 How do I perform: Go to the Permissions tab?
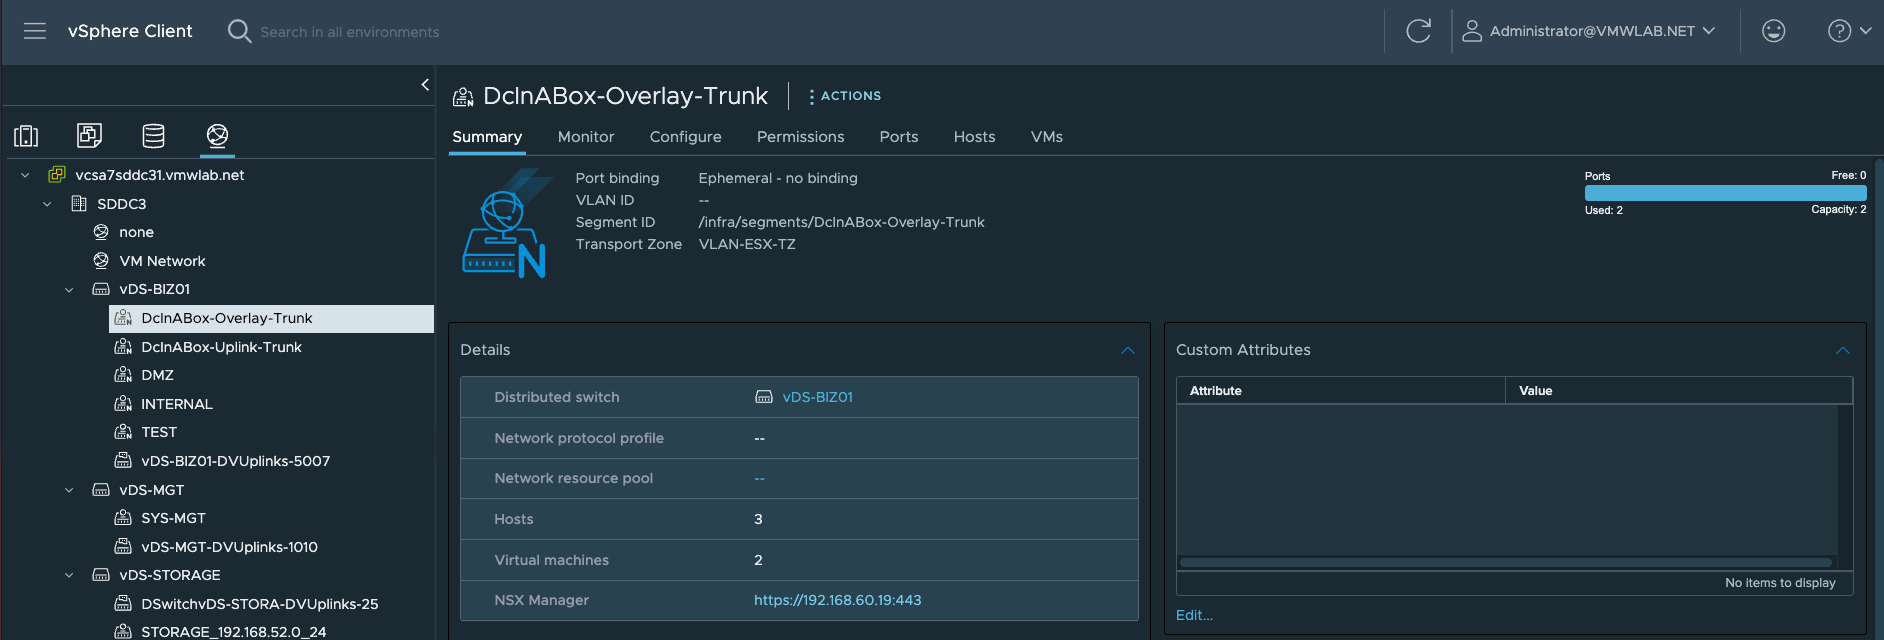pos(801,137)
